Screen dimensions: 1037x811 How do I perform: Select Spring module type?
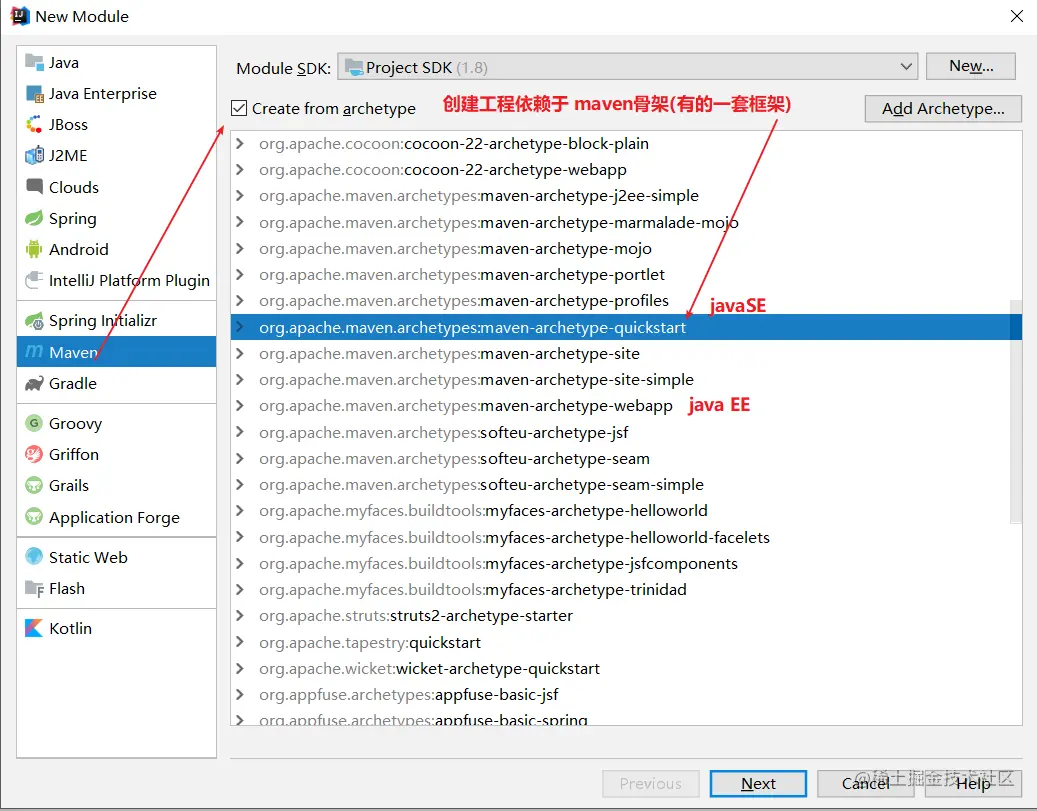pyautogui.click(x=116, y=218)
